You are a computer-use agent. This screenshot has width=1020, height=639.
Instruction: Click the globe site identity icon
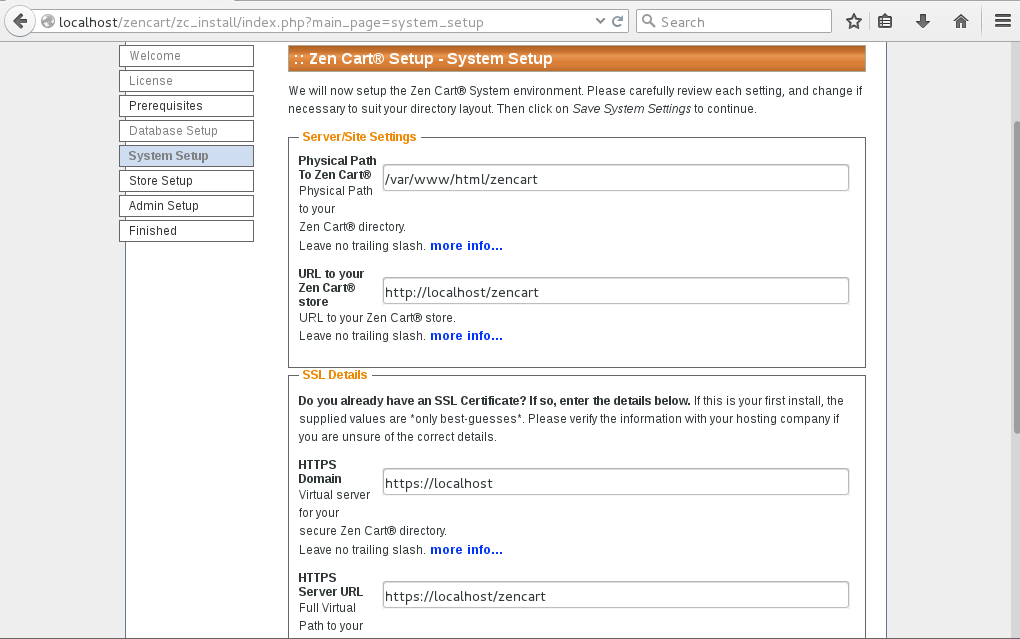(x=47, y=21)
